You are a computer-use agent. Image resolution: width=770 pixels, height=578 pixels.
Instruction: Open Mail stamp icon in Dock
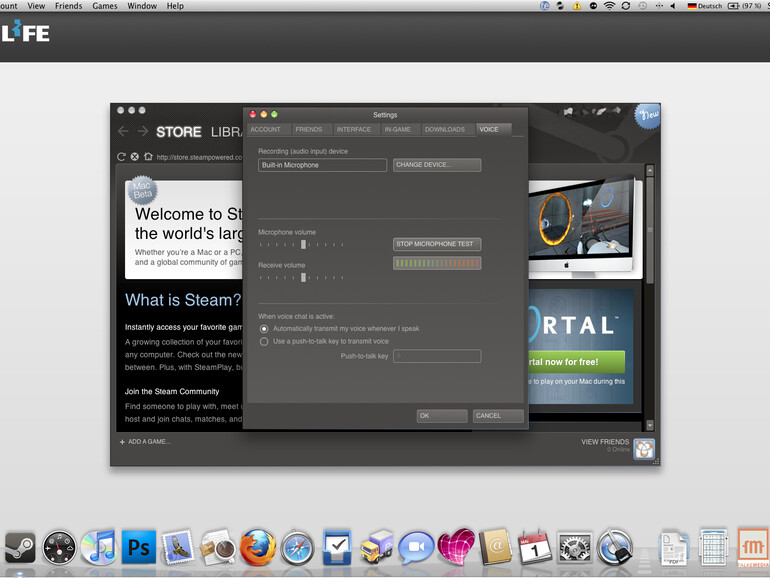click(x=178, y=547)
